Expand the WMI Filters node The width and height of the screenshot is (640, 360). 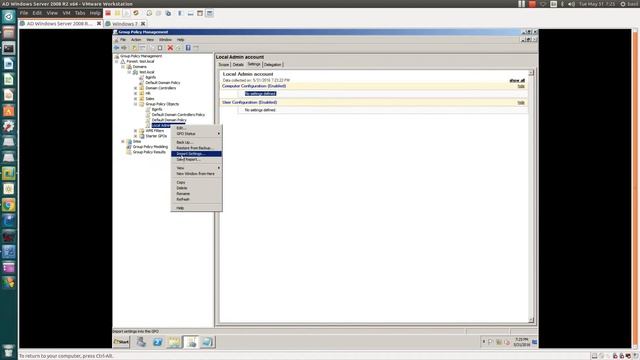click(136, 131)
